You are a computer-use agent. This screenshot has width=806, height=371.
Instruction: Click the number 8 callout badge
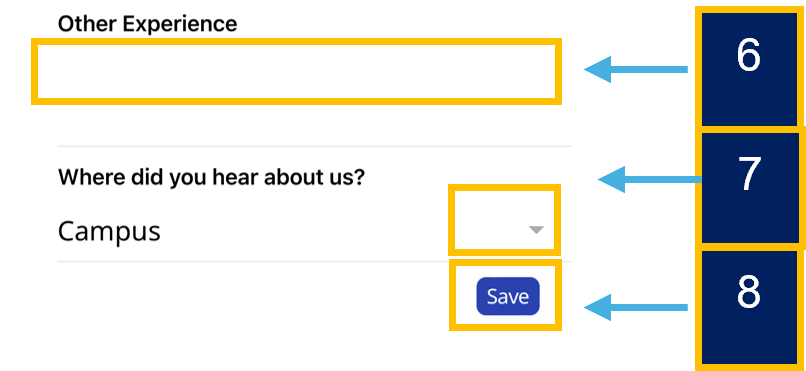tap(748, 307)
